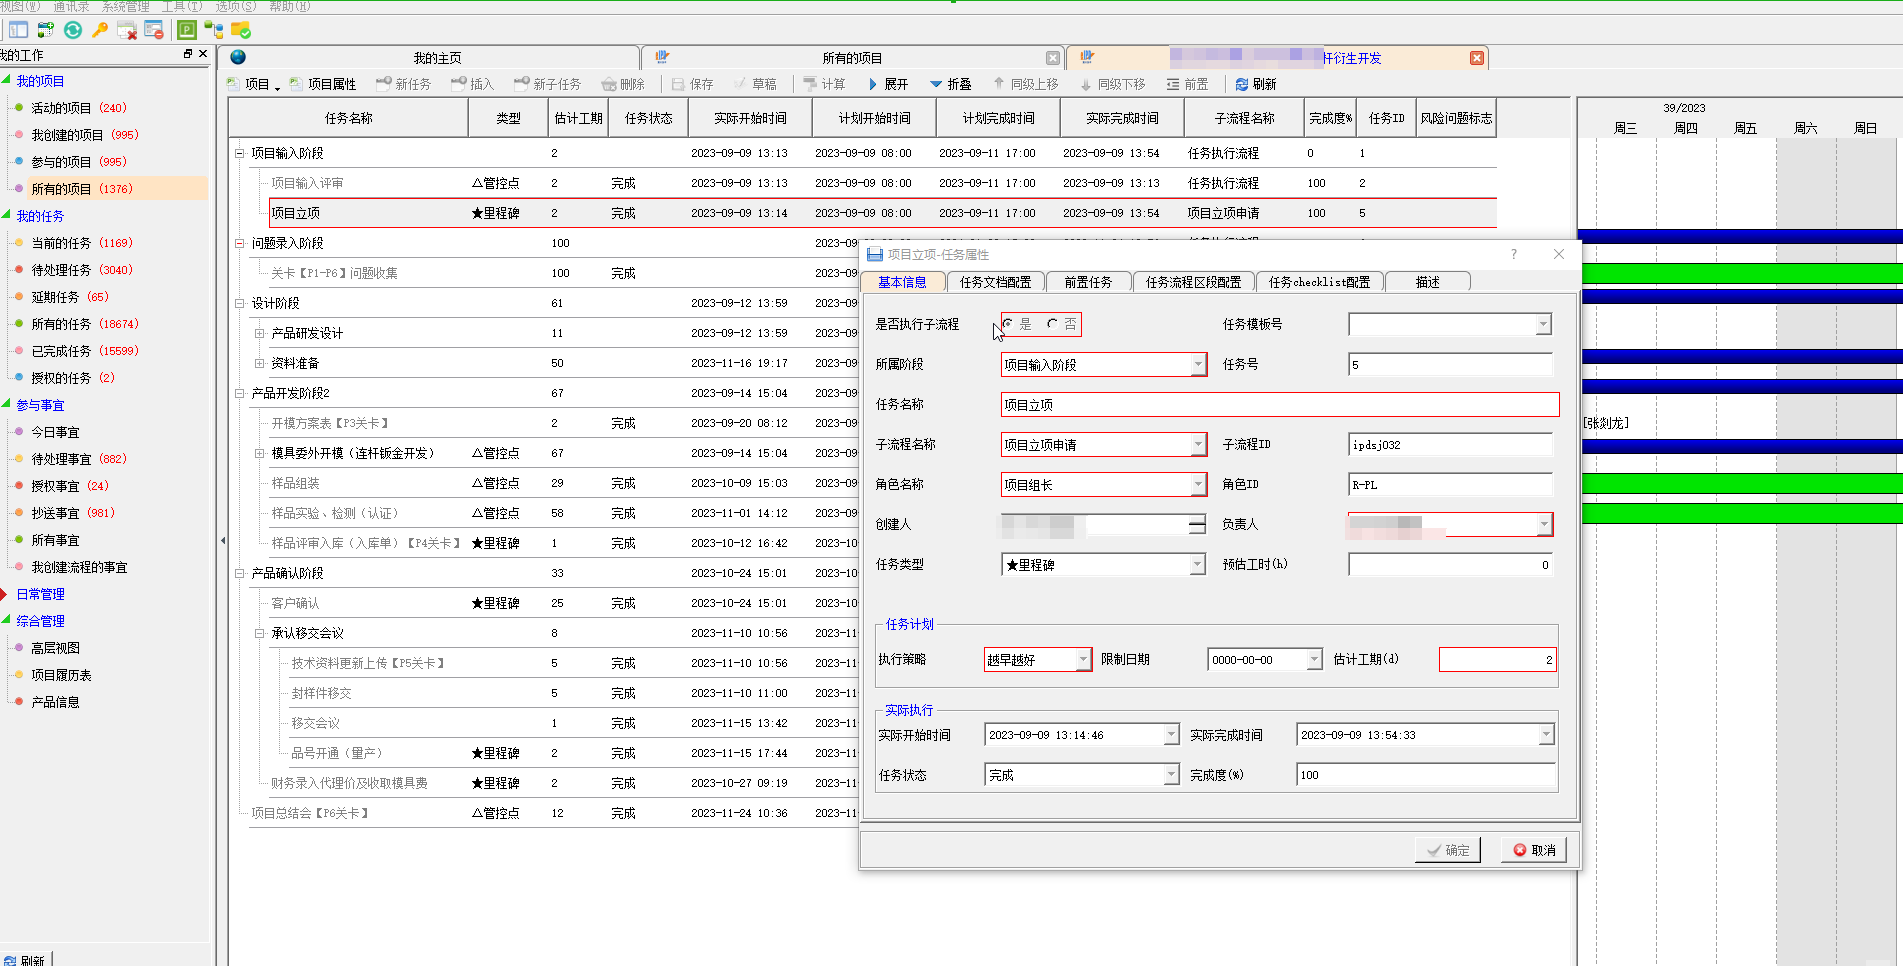This screenshot has width=1903, height=966.
Task: Click the 插入 toolbar button
Action: 473,84
